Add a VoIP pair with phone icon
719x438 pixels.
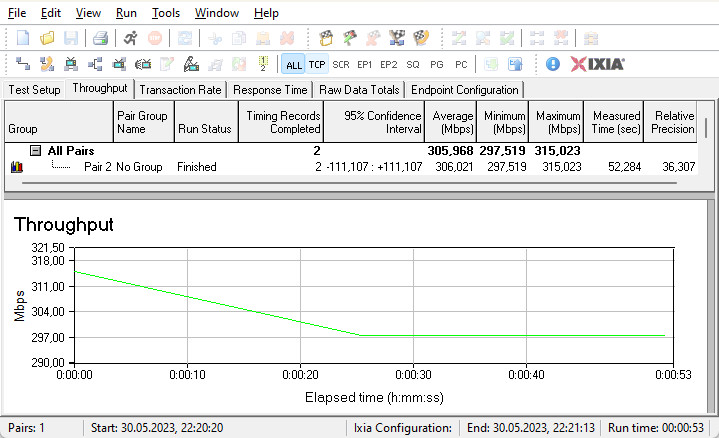[x=47, y=64]
